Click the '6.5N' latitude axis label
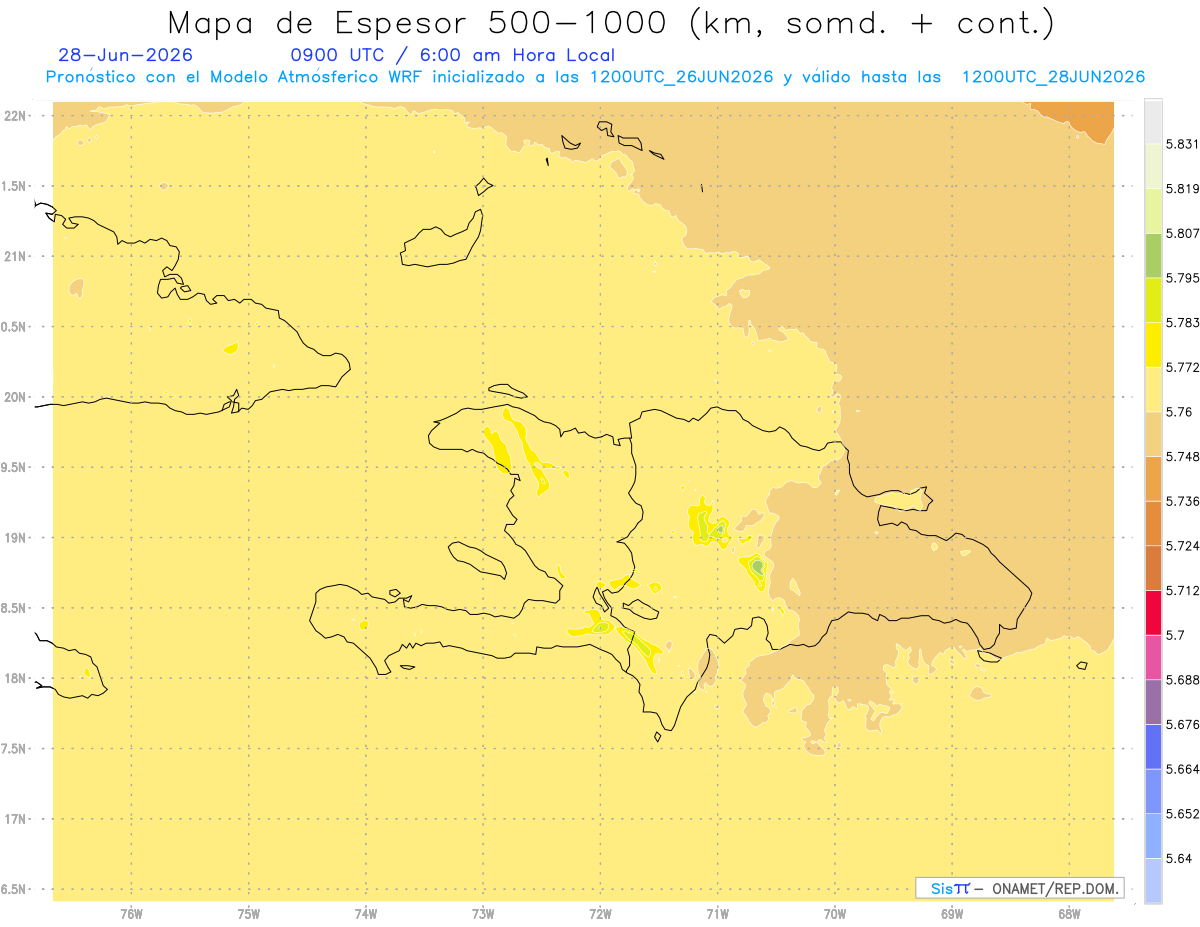This screenshot has width=1200, height=927. click(14, 889)
